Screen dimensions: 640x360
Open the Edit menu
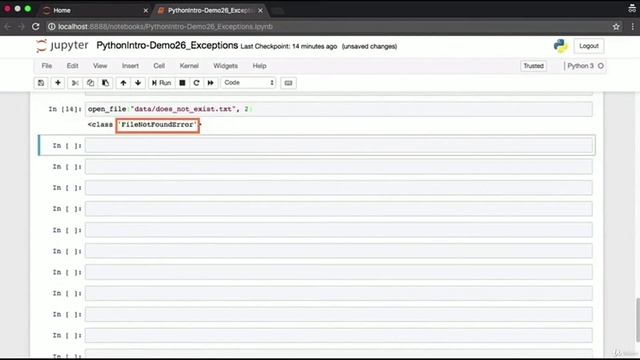[x=72, y=66]
